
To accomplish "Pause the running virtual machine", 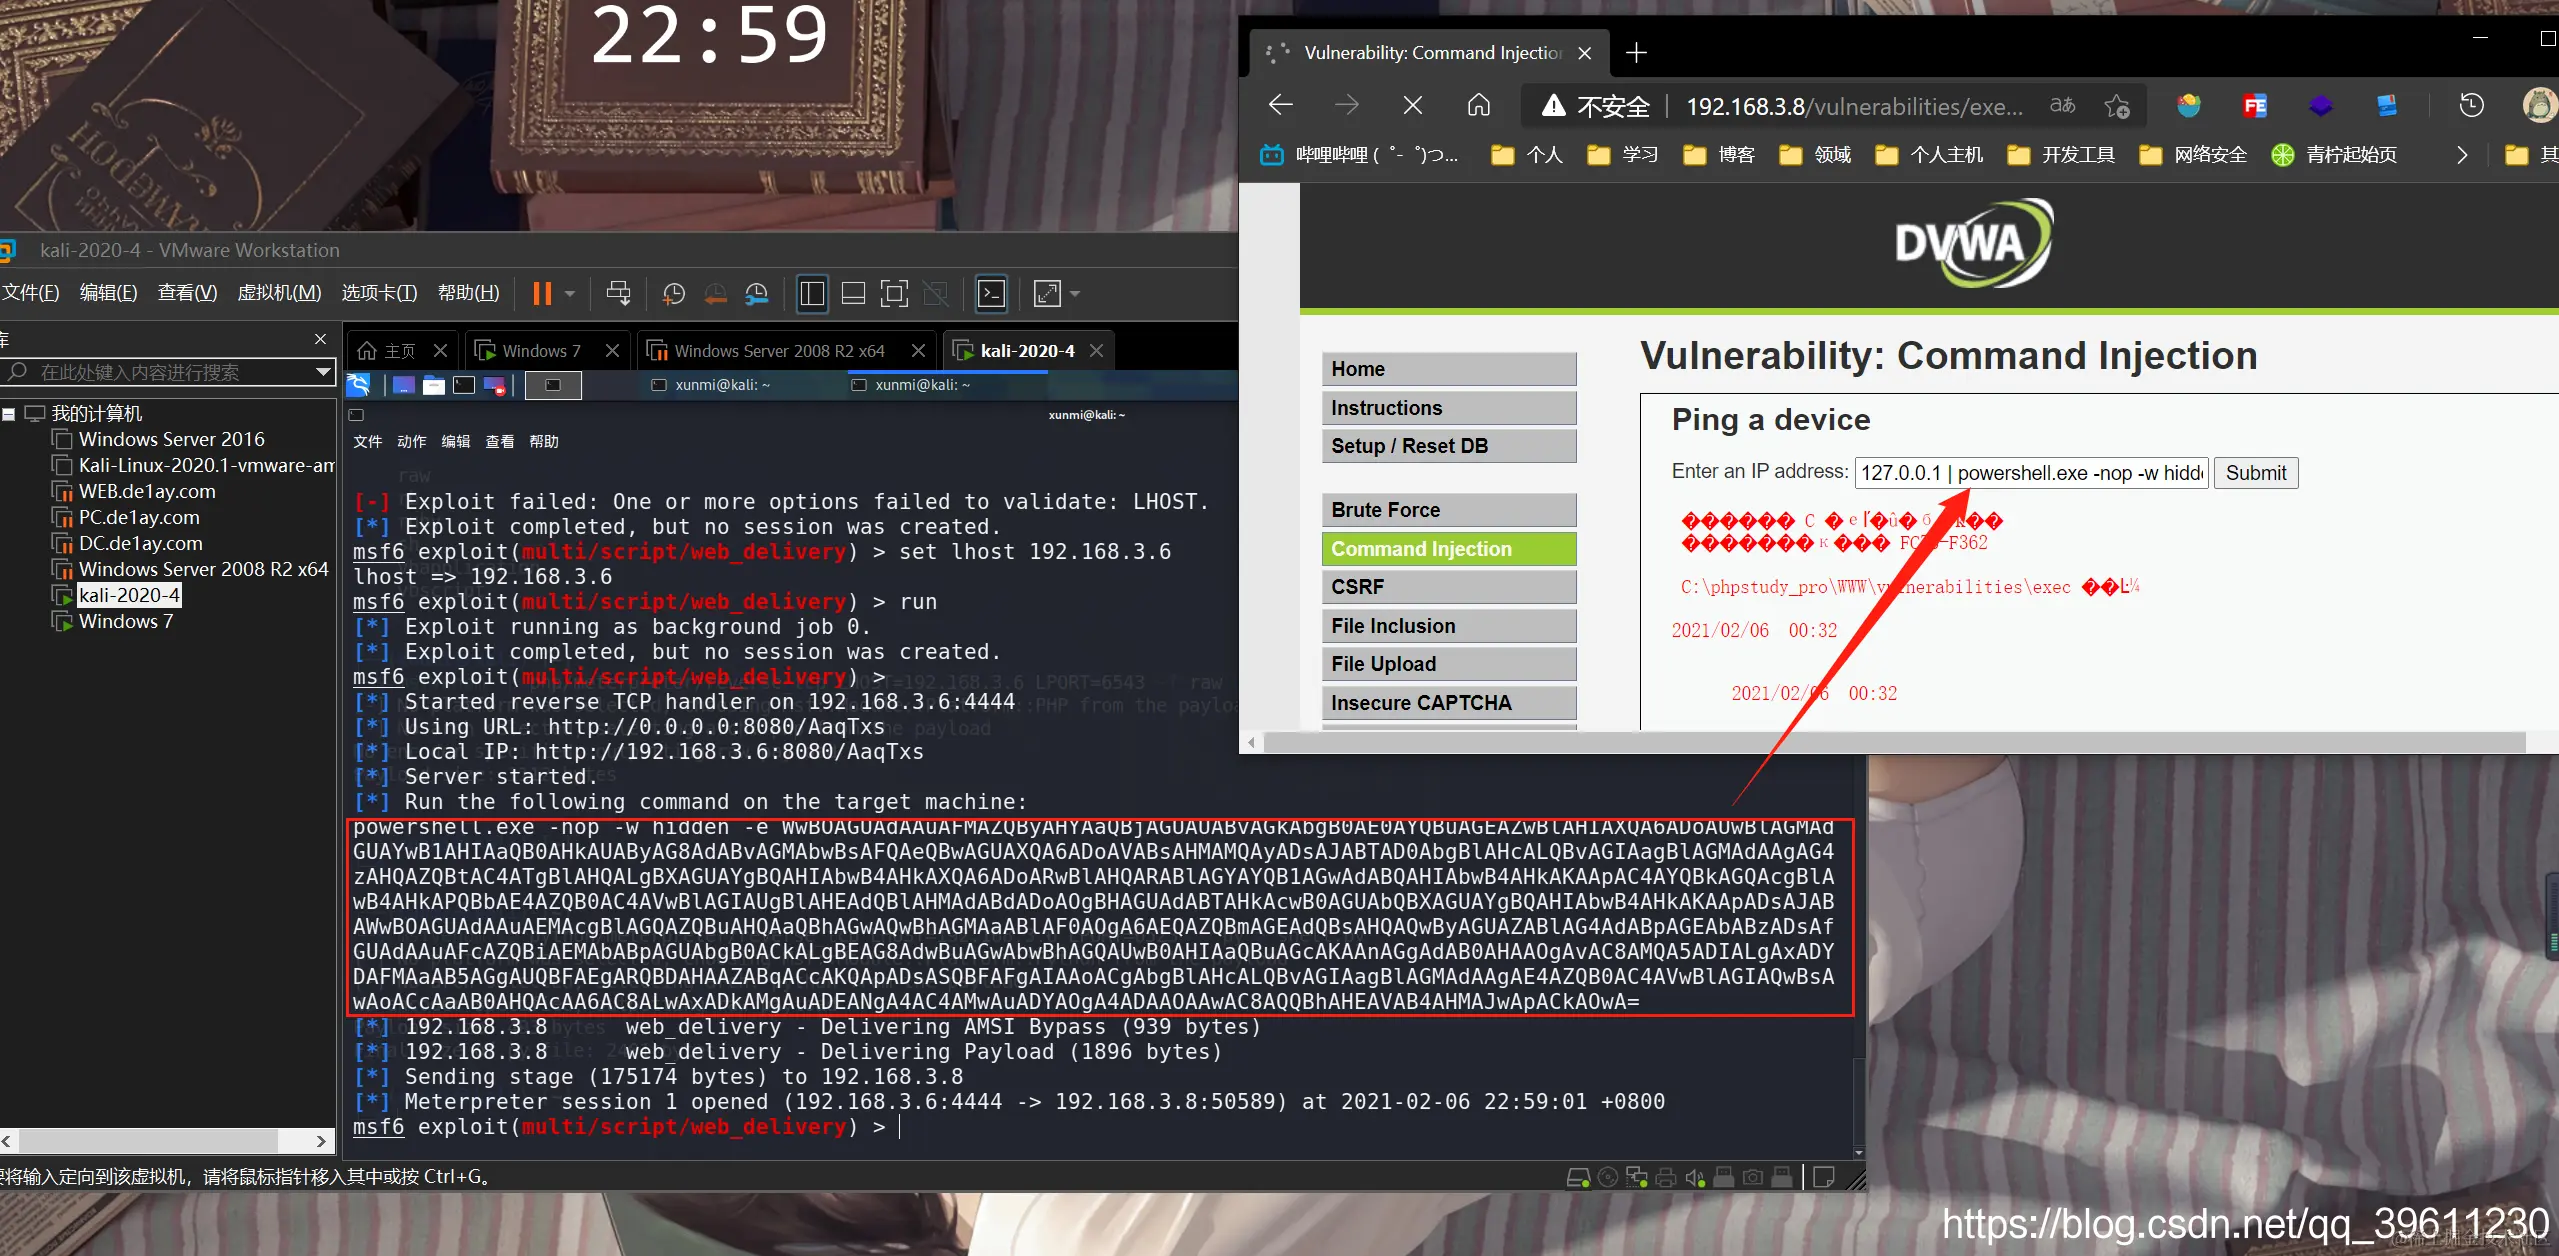I will coord(542,294).
